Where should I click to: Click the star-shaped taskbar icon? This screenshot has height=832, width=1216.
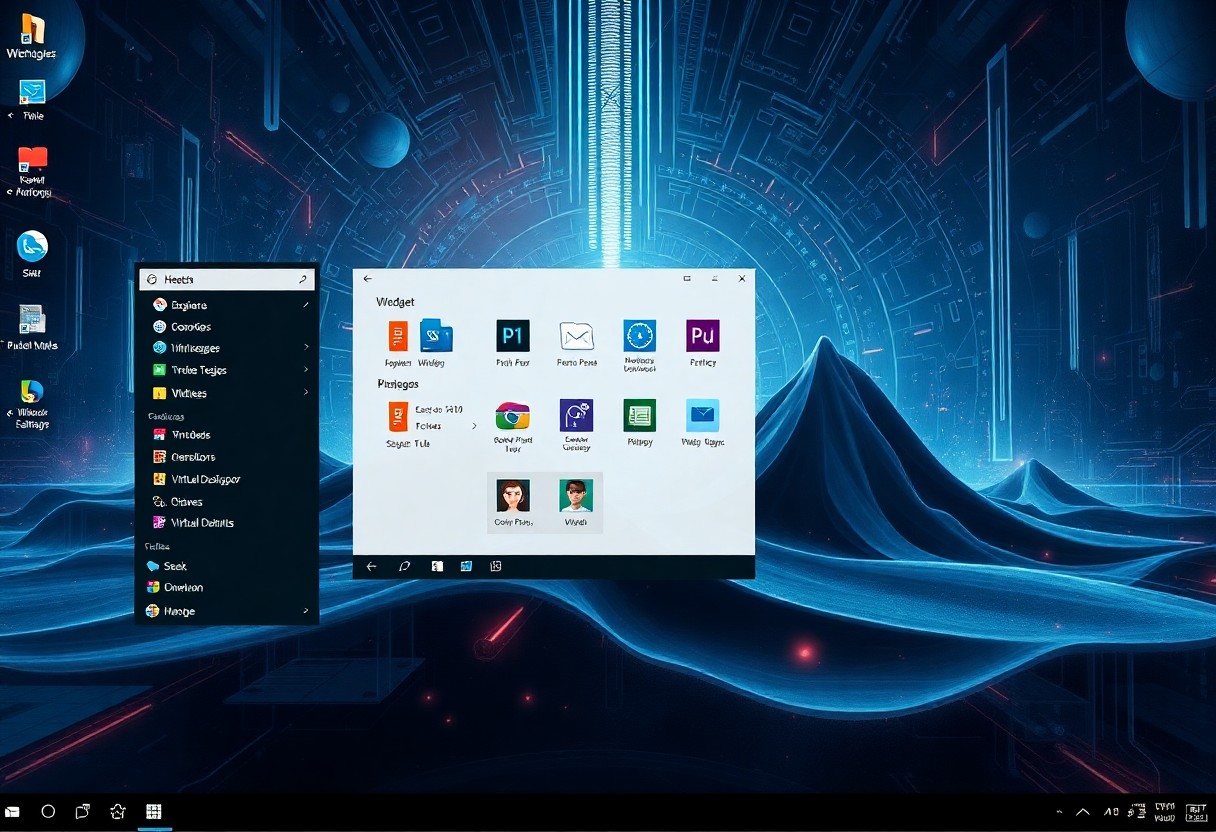[118, 811]
